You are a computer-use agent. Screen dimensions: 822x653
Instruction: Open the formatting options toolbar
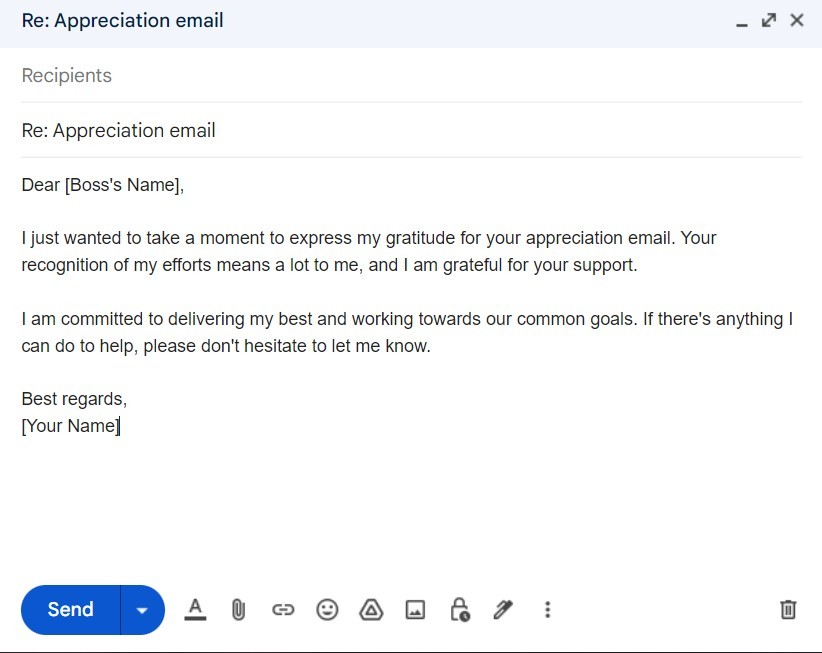[195, 609]
